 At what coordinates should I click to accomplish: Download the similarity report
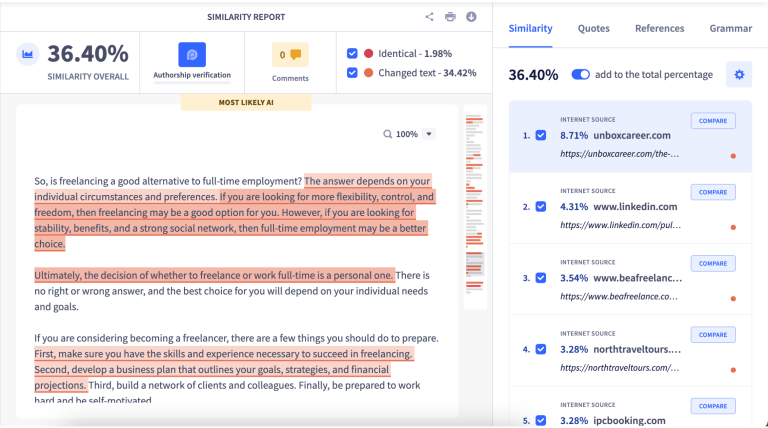tap(471, 17)
